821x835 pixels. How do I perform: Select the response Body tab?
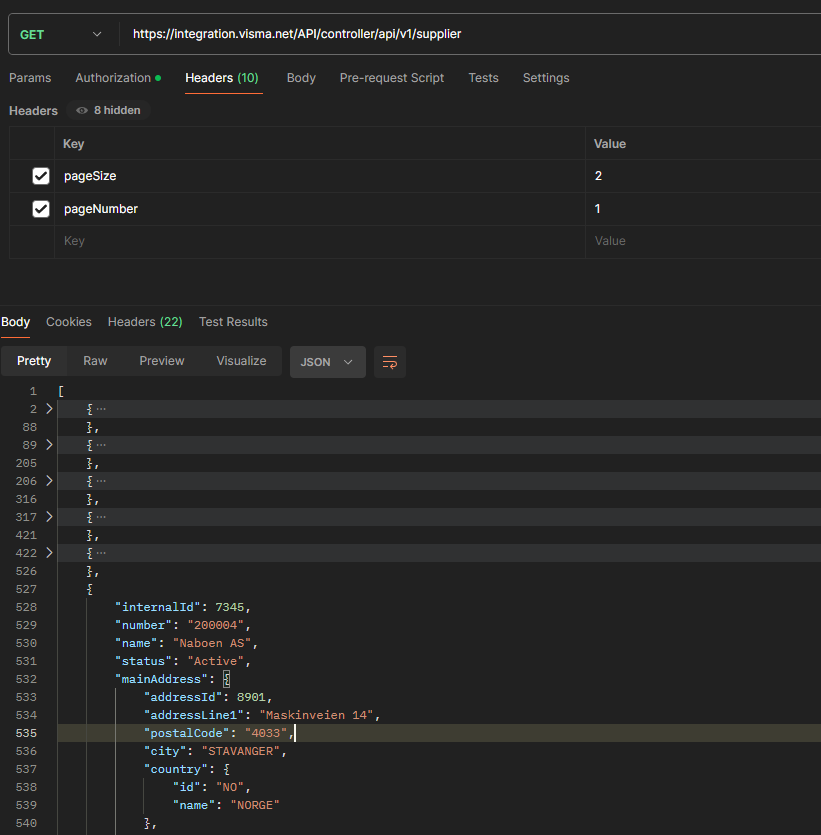pyautogui.click(x=15, y=322)
